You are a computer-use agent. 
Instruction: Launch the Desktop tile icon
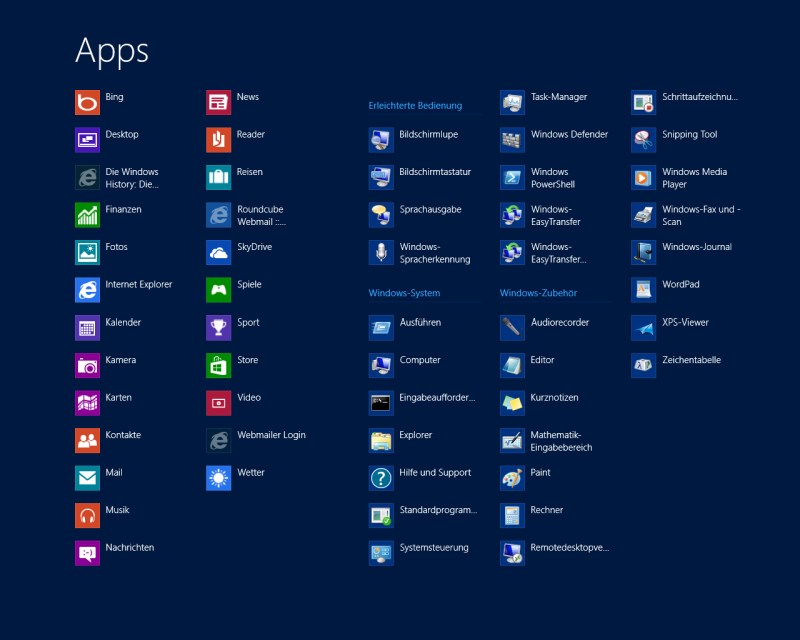pos(87,140)
